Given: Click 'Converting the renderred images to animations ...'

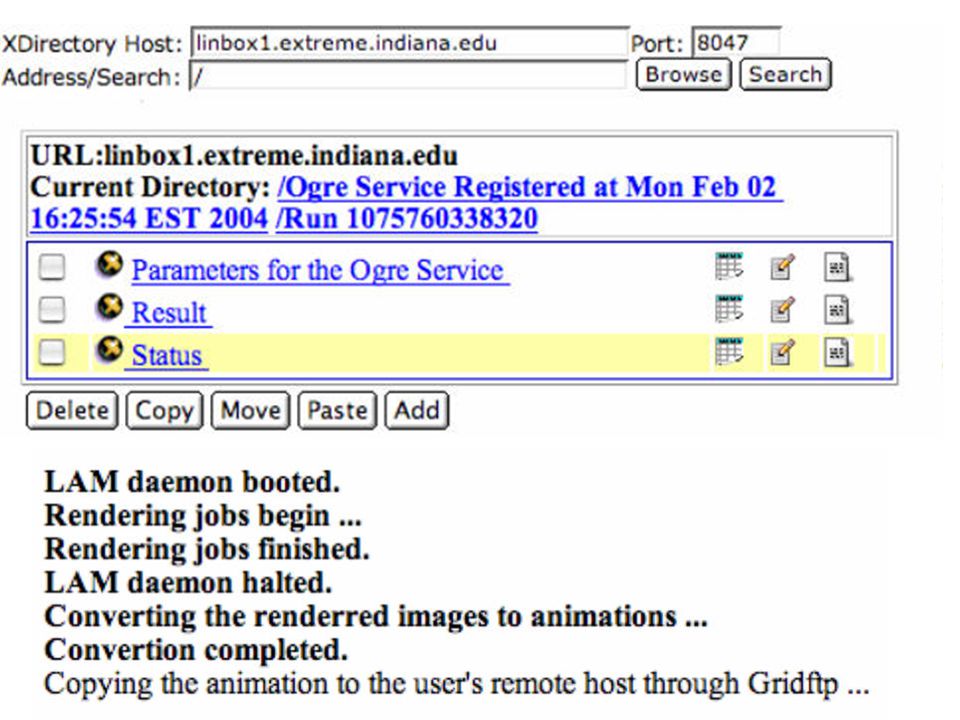Looking at the screenshot, I should tap(376, 617).
